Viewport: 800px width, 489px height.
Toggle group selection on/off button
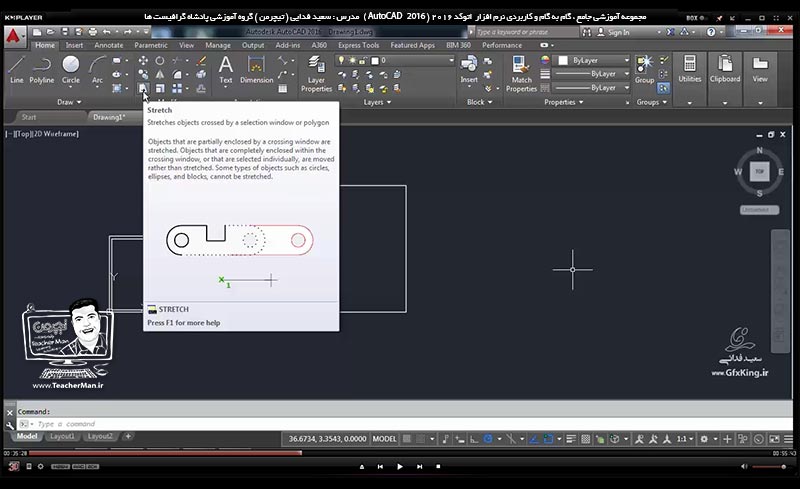pos(663,88)
